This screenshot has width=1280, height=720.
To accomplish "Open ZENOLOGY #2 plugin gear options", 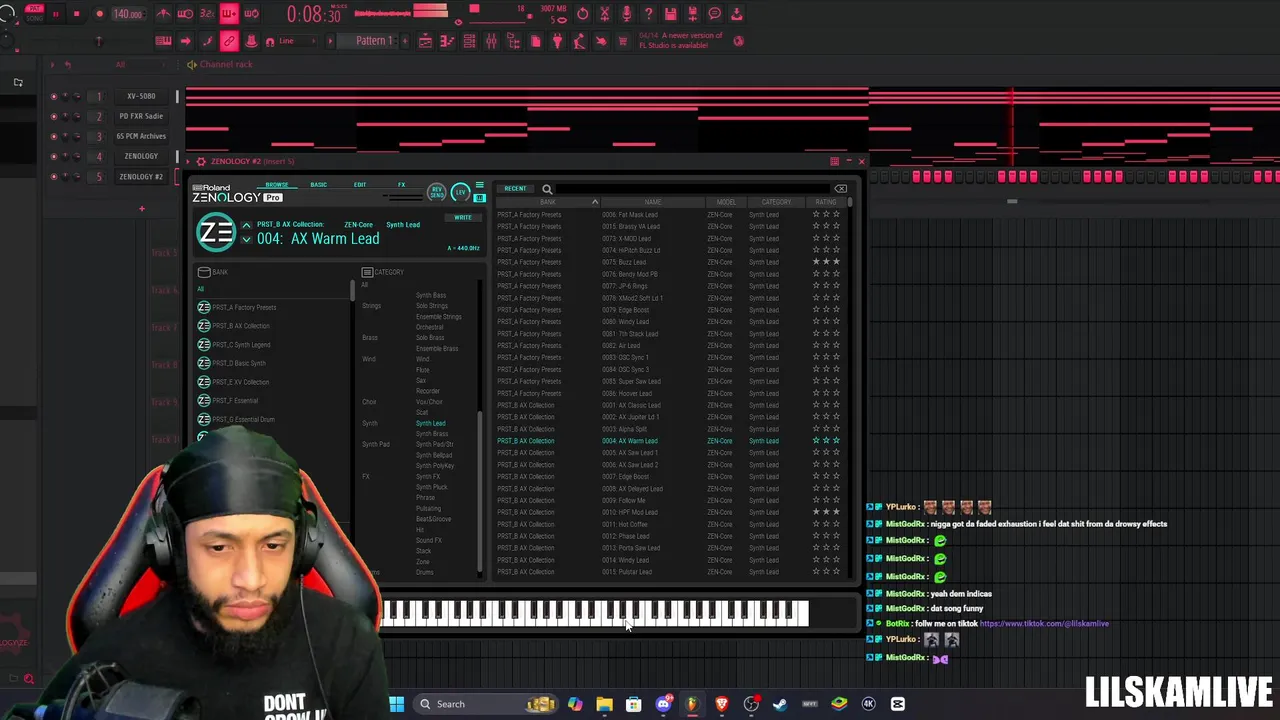I will (x=201, y=161).
